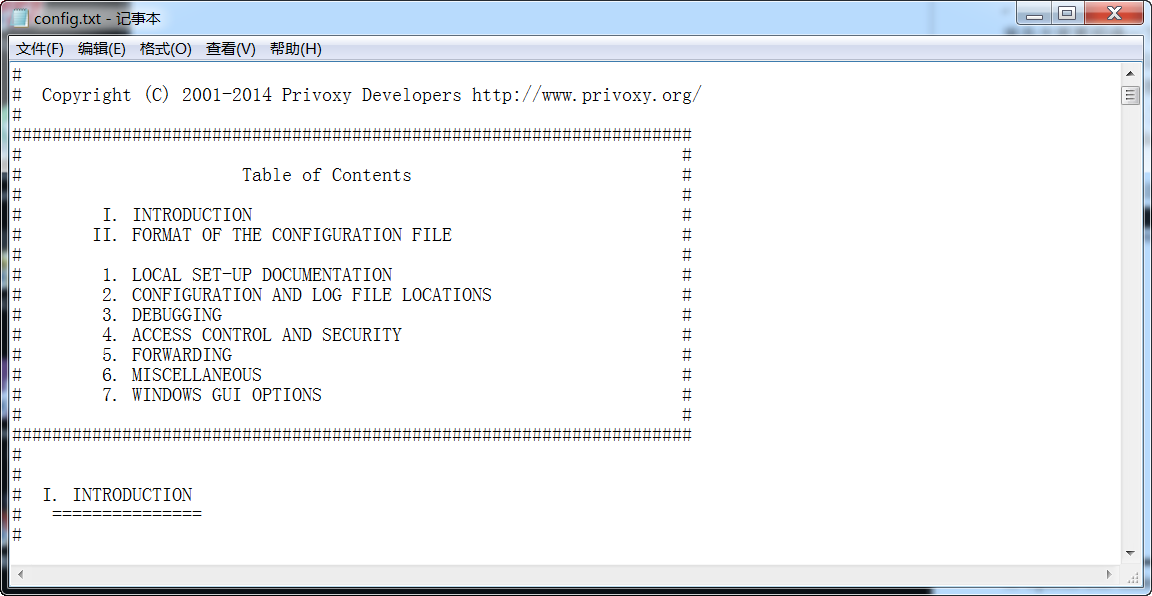The image size is (1152, 596).
Task: Click the vertical scrollbar thumb
Action: point(1131,96)
